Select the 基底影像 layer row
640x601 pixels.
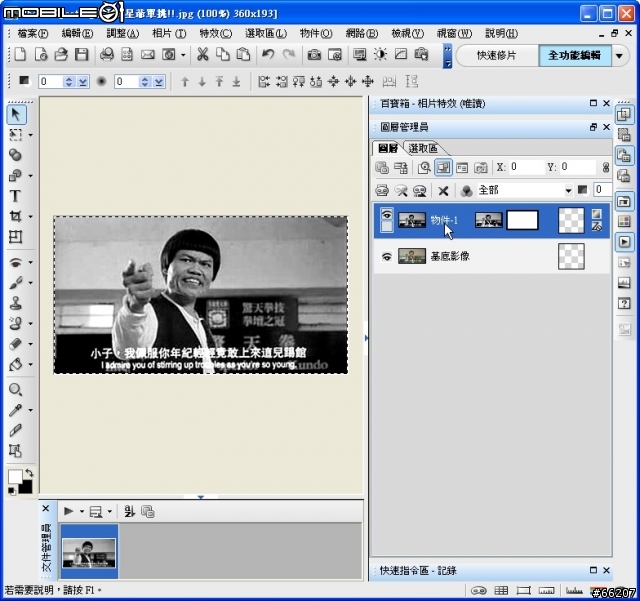coord(492,256)
